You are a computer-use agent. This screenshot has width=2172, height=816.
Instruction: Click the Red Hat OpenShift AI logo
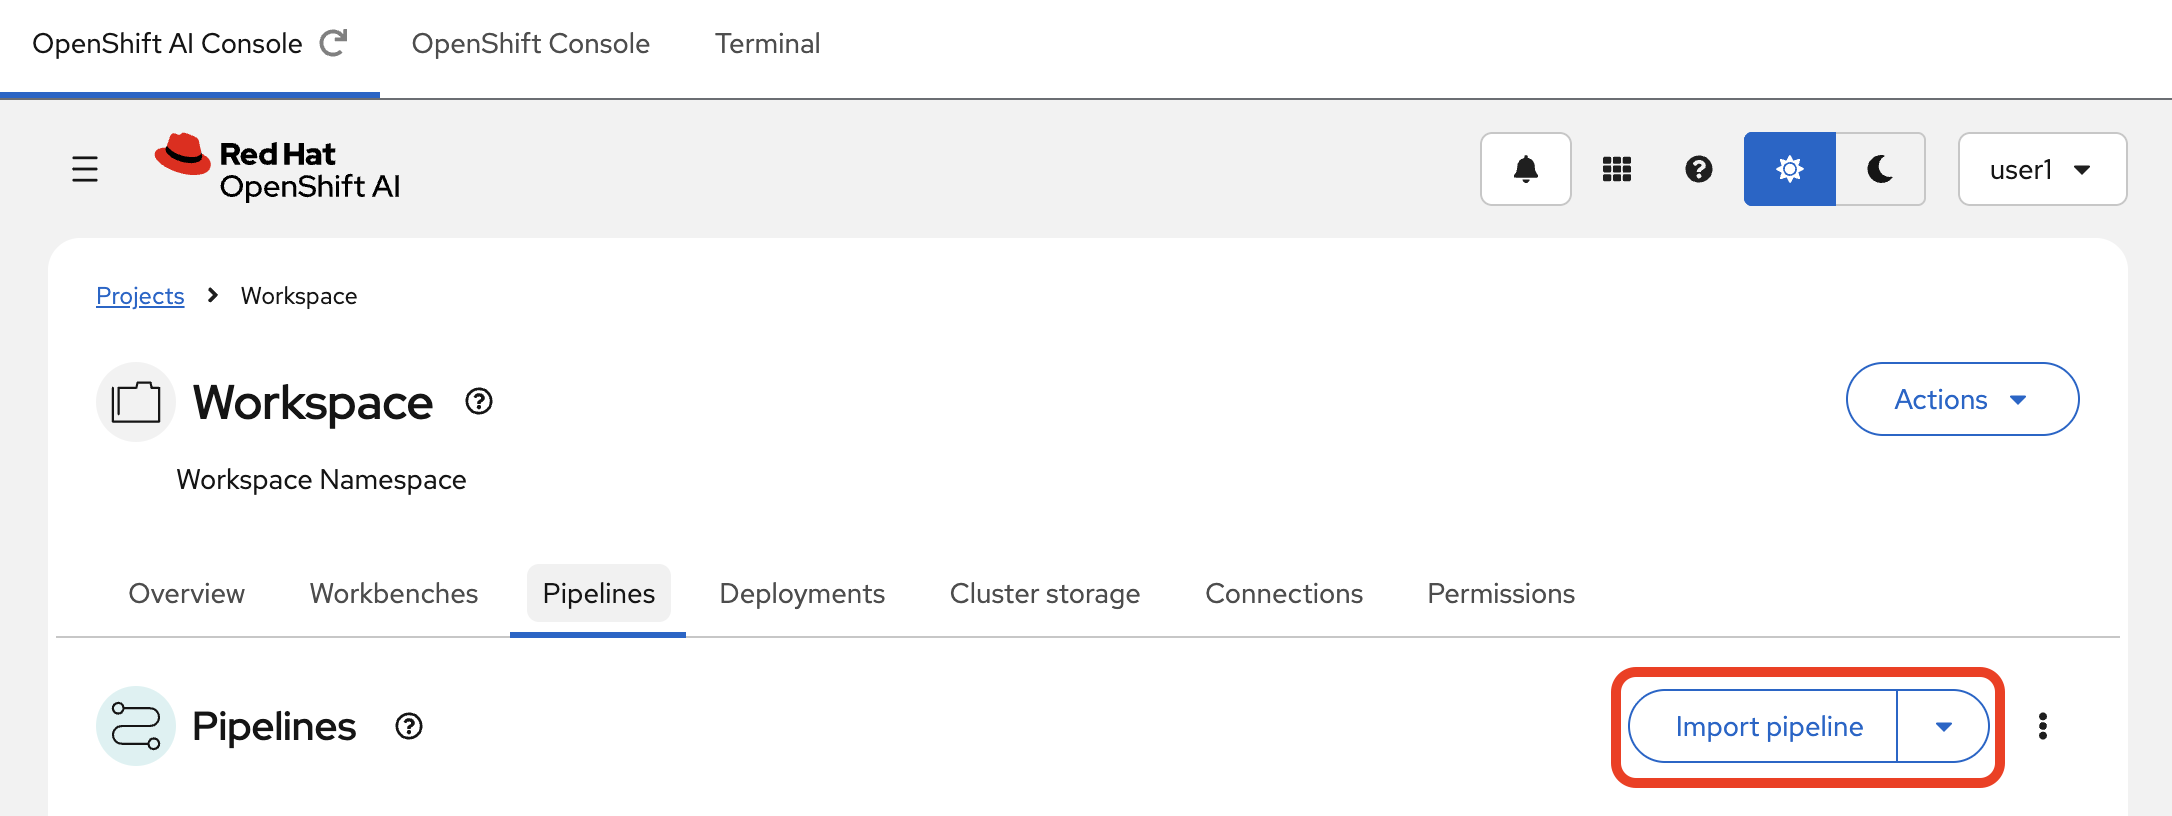tap(277, 169)
